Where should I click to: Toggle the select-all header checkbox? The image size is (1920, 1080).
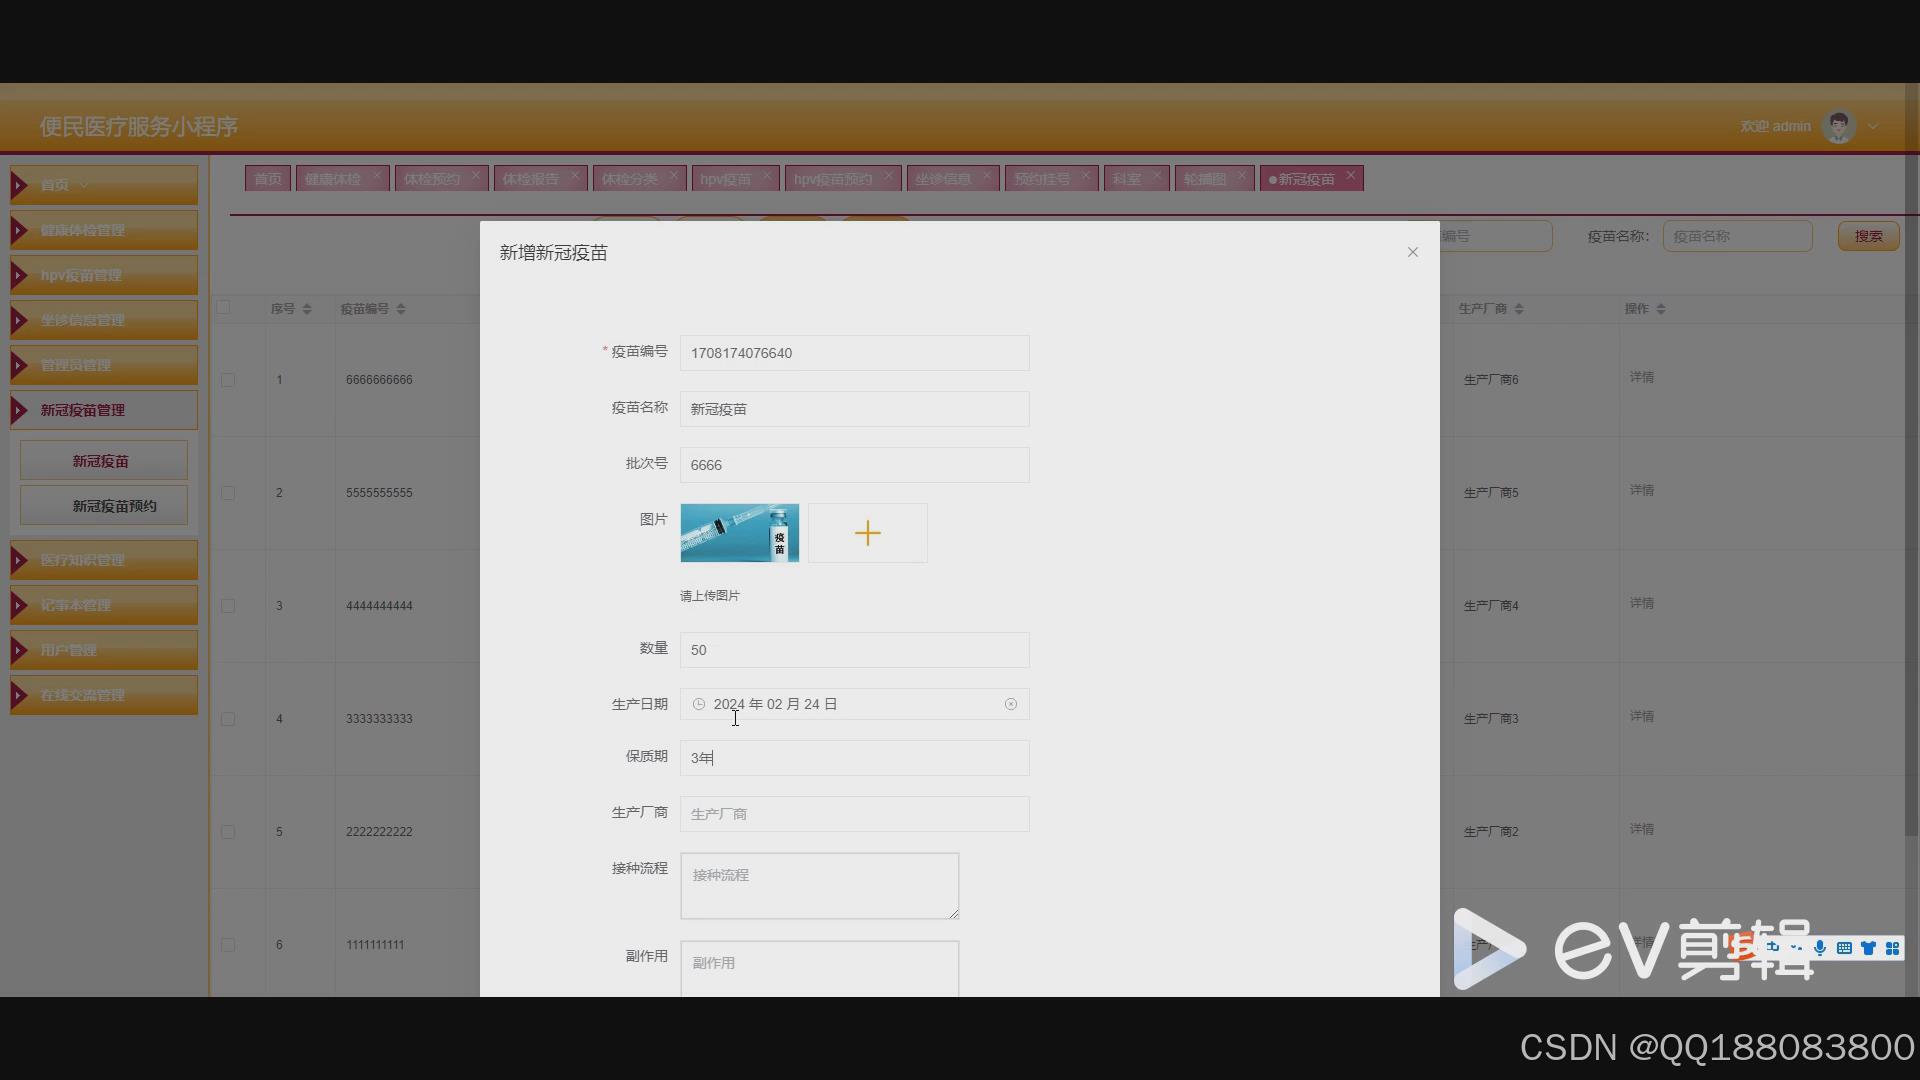[224, 308]
